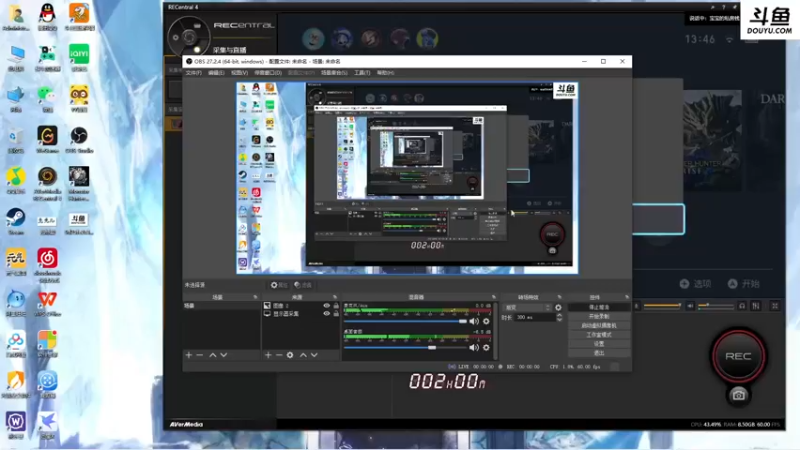
Task: Open the 停靠窗口(D) menu in OBS
Action: click(x=268, y=73)
